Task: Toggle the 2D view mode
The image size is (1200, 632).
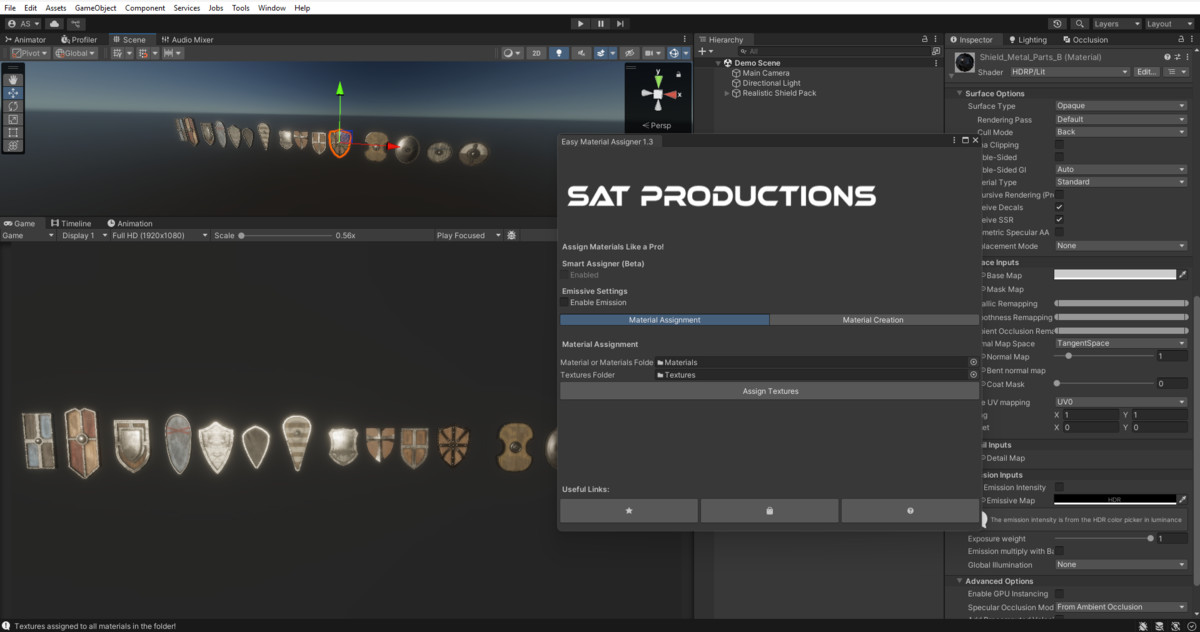Action: click(536, 53)
